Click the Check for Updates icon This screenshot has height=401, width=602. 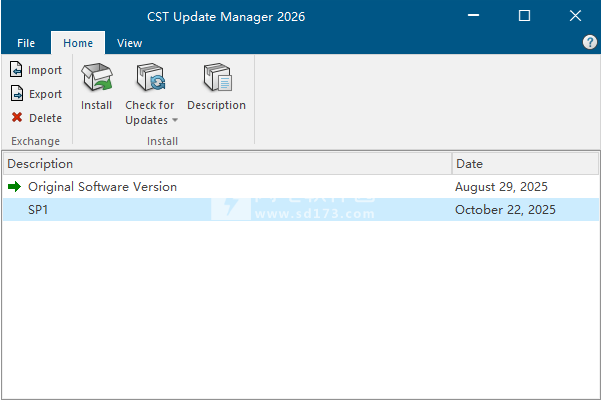pos(150,78)
